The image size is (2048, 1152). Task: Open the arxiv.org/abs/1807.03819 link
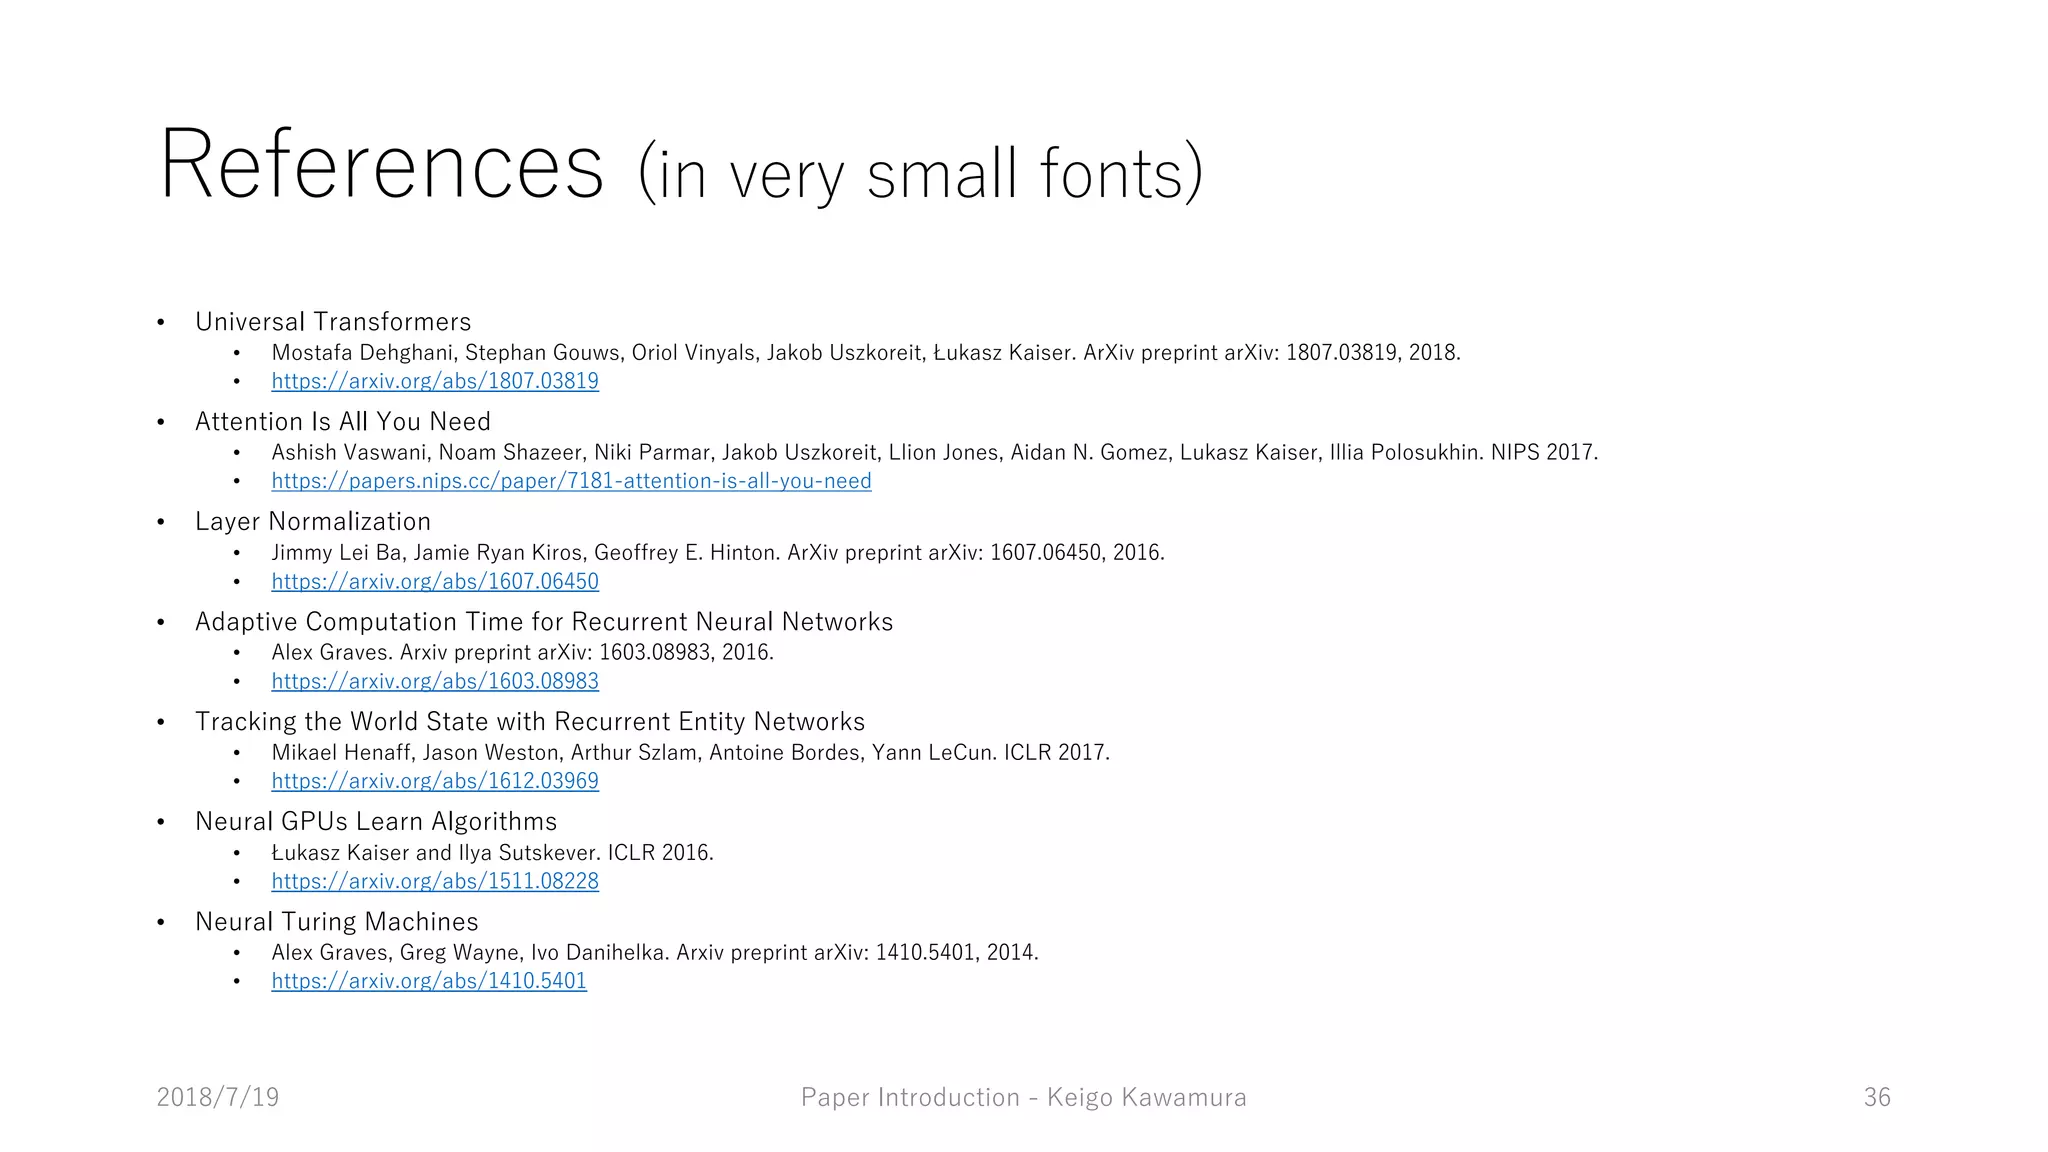435,381
